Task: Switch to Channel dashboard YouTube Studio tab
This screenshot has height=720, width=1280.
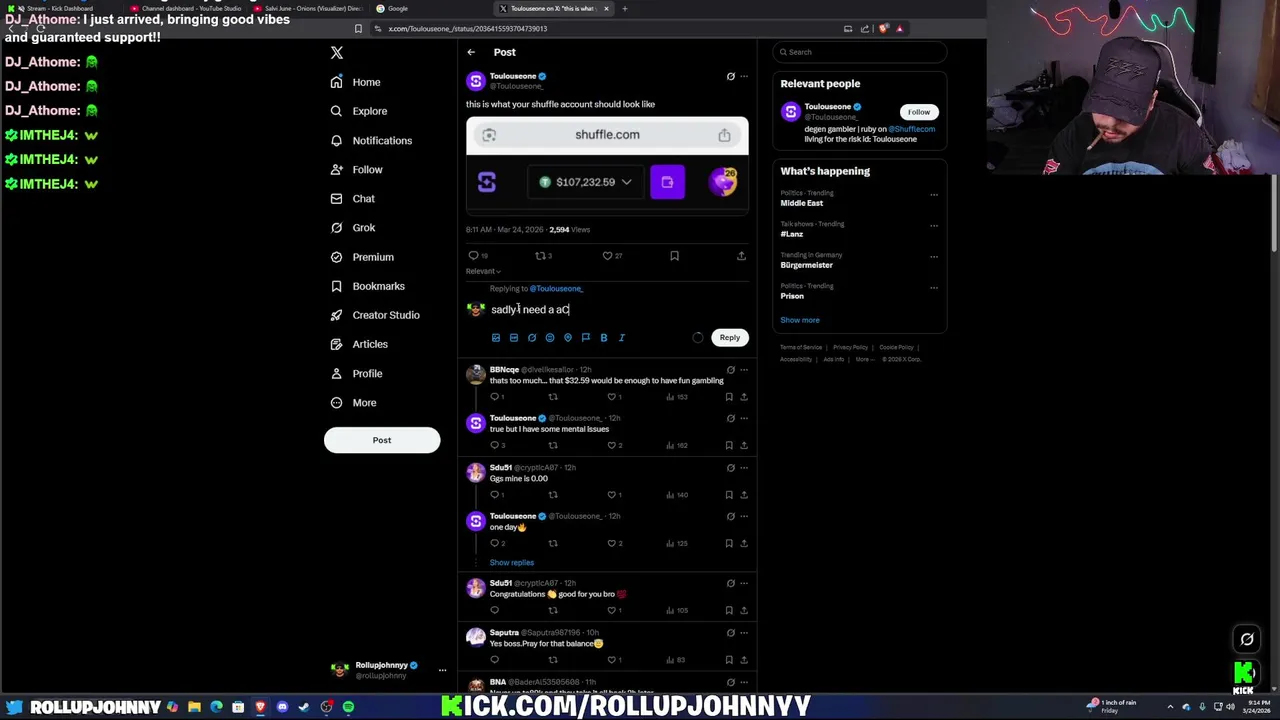Action: pyautogui.click(x=190, y=8)
